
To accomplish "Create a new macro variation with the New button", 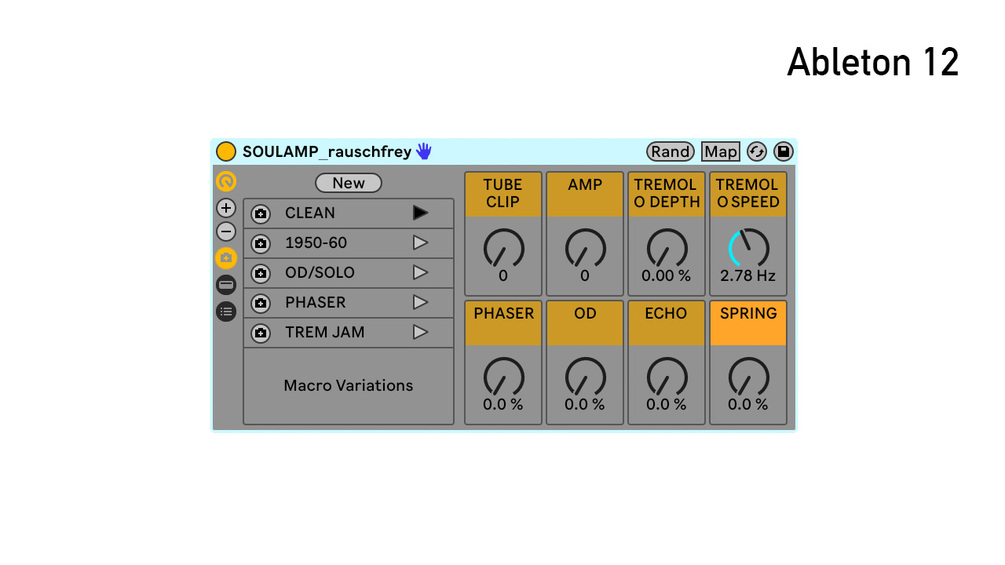I will pyautogui.click(x=349, y=183).
